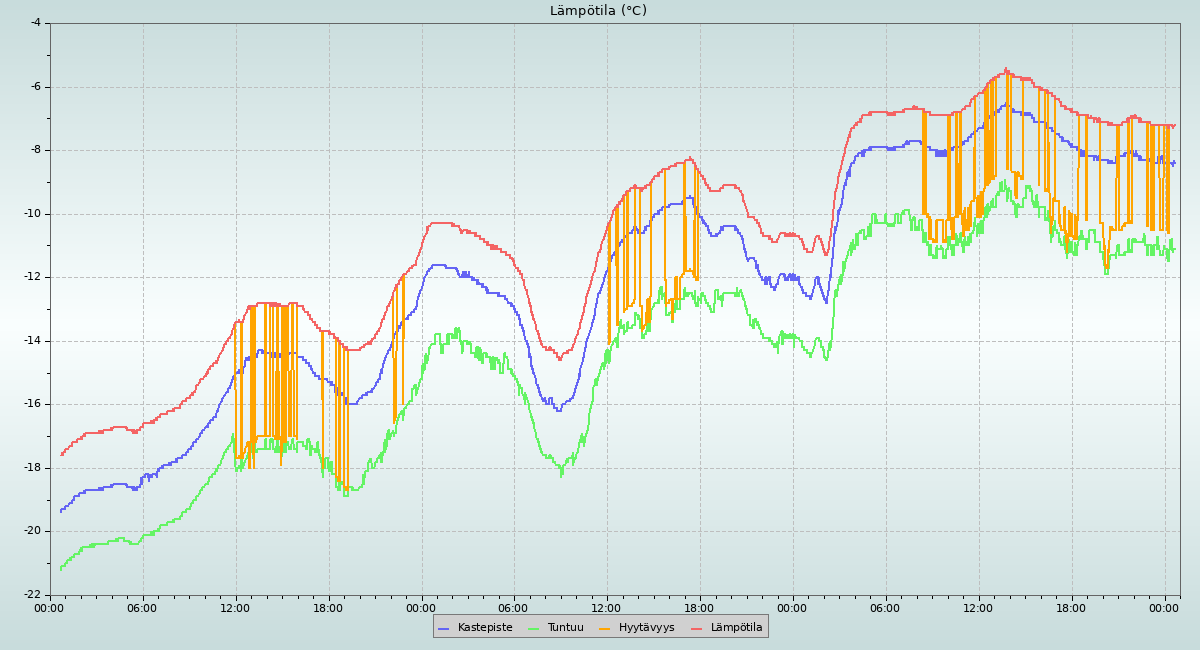Select the orange Hyytävyys line swatch
1200x650 pixels.
(x=605, y=628)
